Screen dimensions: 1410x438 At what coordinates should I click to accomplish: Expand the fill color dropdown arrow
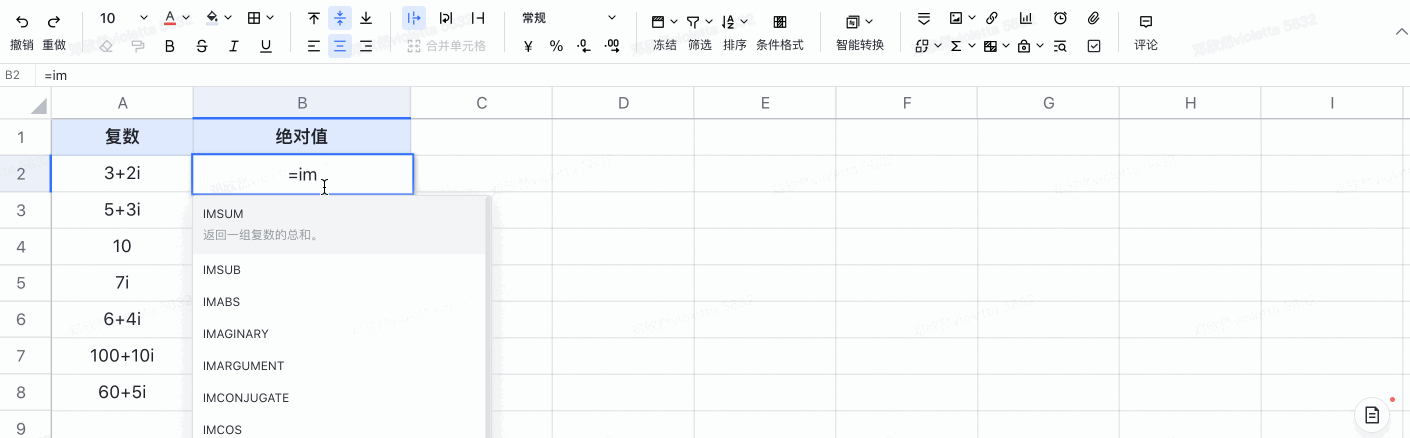(x=228, y=19)
